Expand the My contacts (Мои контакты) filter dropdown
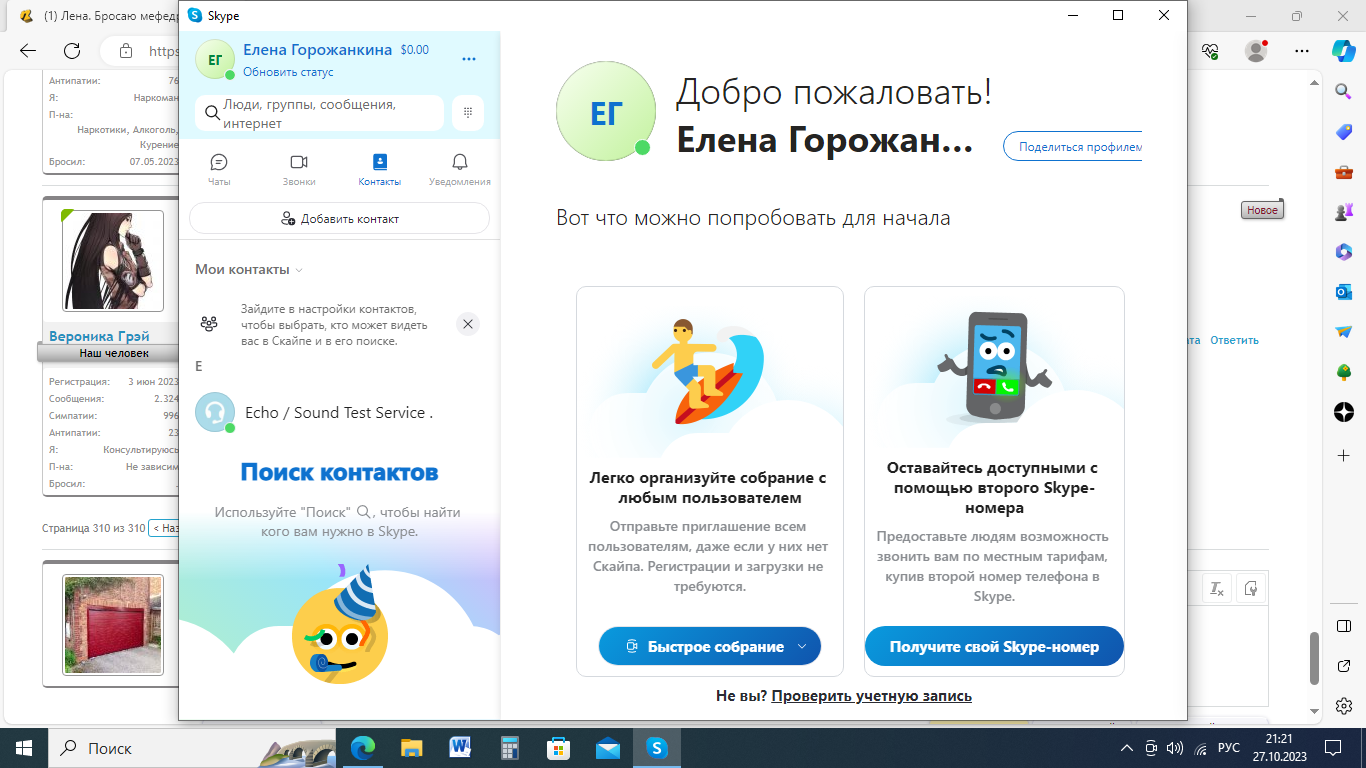1366x768 pixels. point(249,269)
